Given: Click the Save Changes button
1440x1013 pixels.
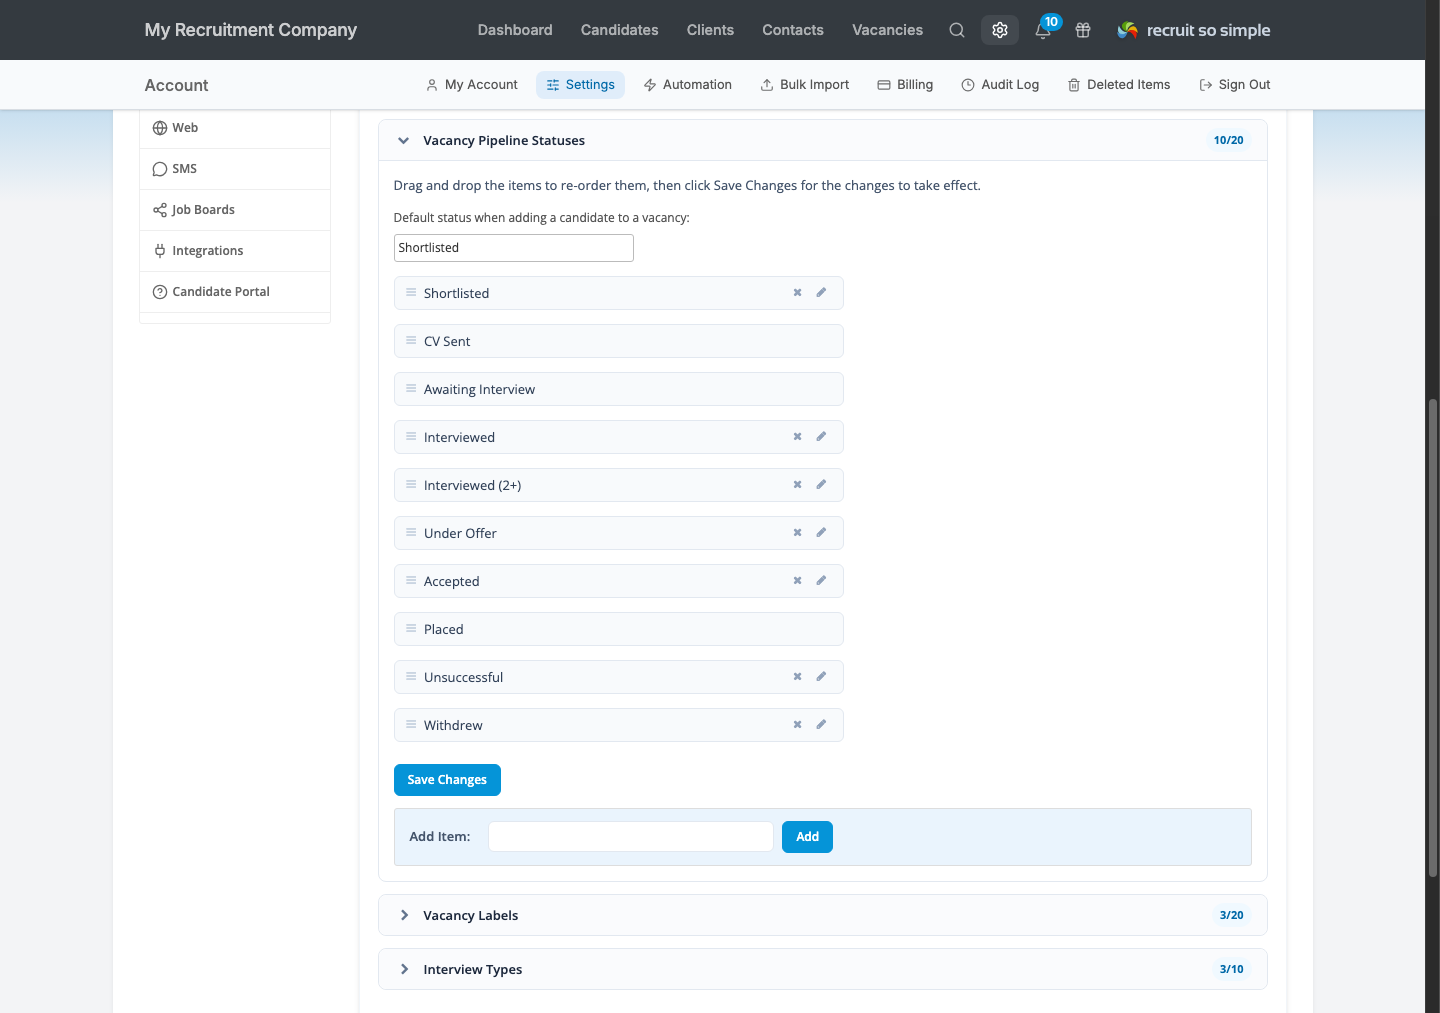Looking at the screenshot, I should click(x=447, y=780).
